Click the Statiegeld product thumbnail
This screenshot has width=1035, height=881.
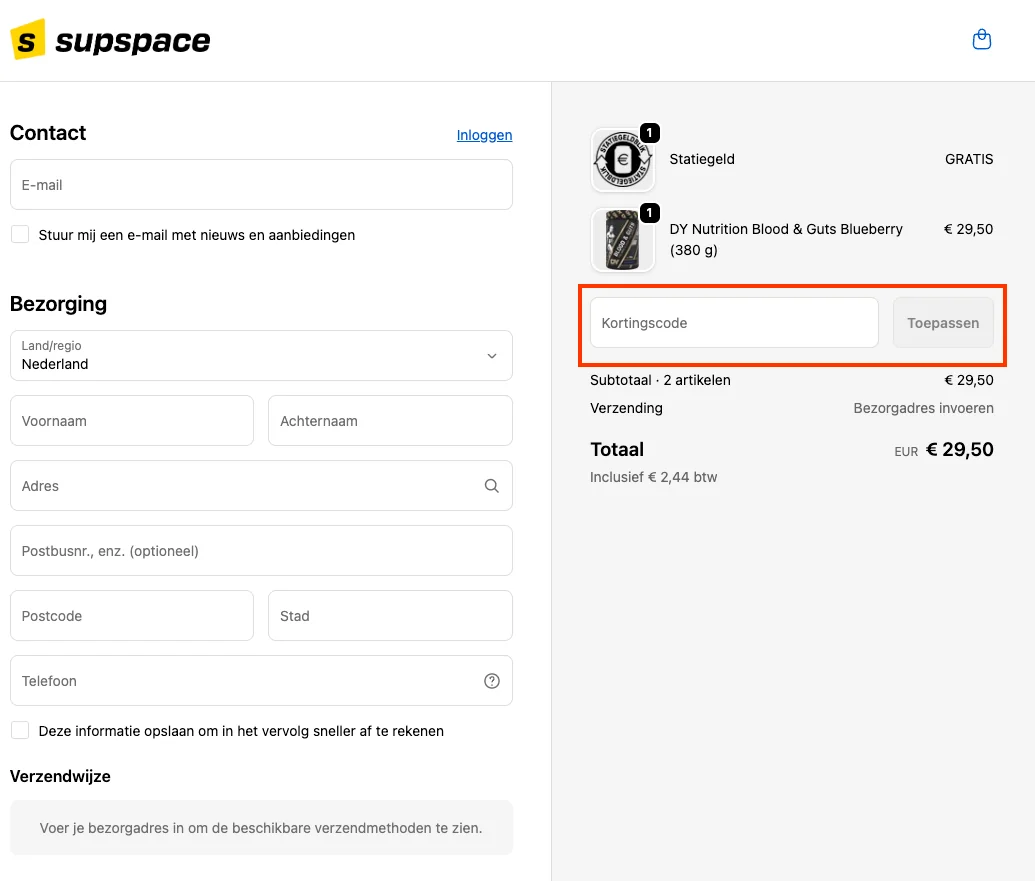tap(623, 159)
